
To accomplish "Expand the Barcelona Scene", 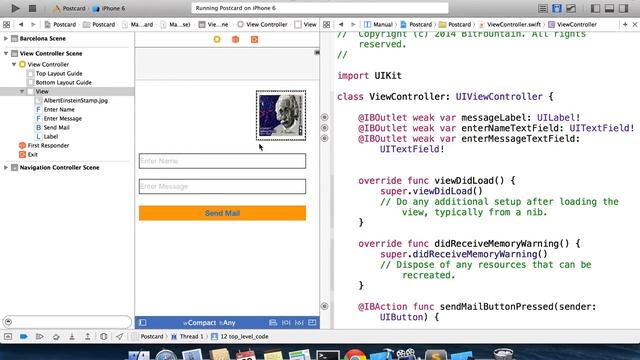I will [x=6, y=38].
